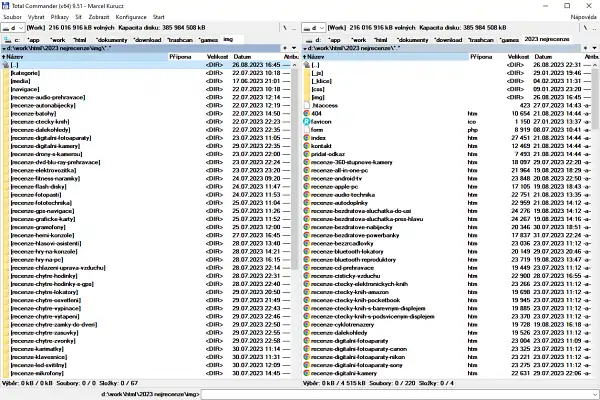This screenshot has height=400, width=600.
Task: Click Chrome icon of kontakt file
Action: [x=306, y=146]
